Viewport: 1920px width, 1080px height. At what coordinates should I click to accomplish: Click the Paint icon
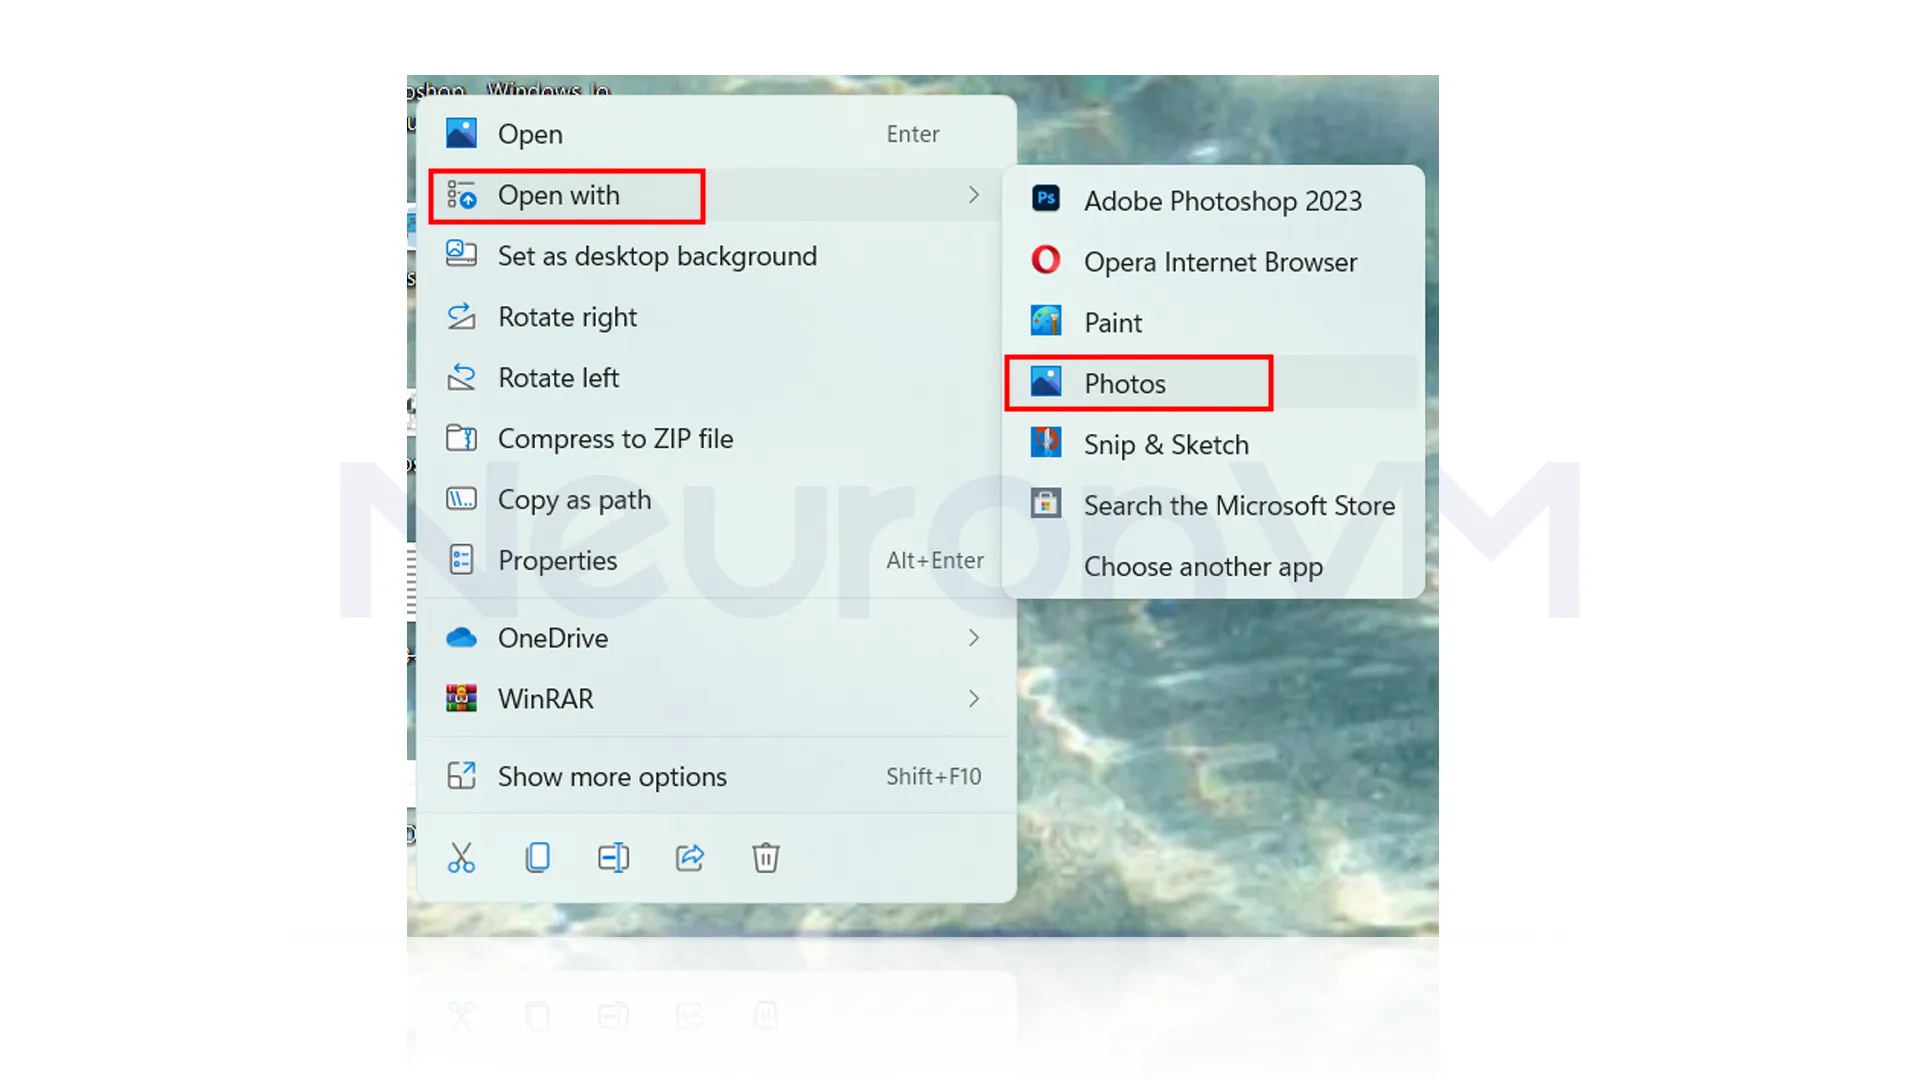tap(1047, 320)
